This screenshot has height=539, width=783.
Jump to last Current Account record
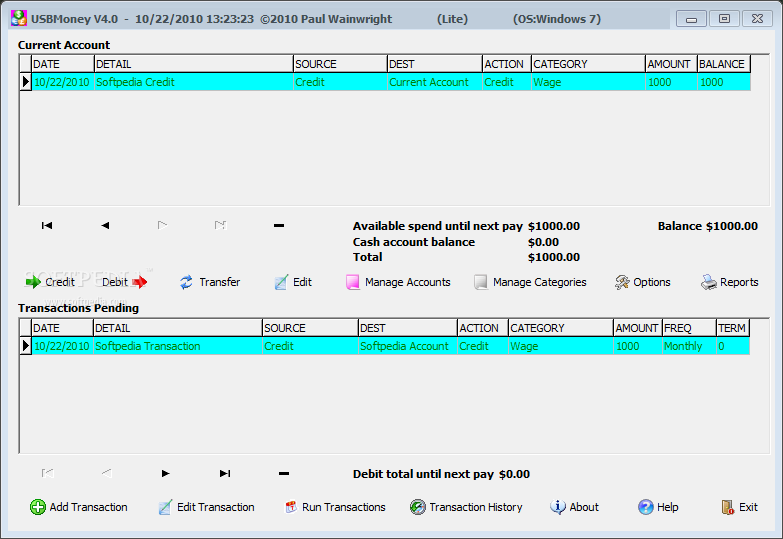click(x=220, y=225)
